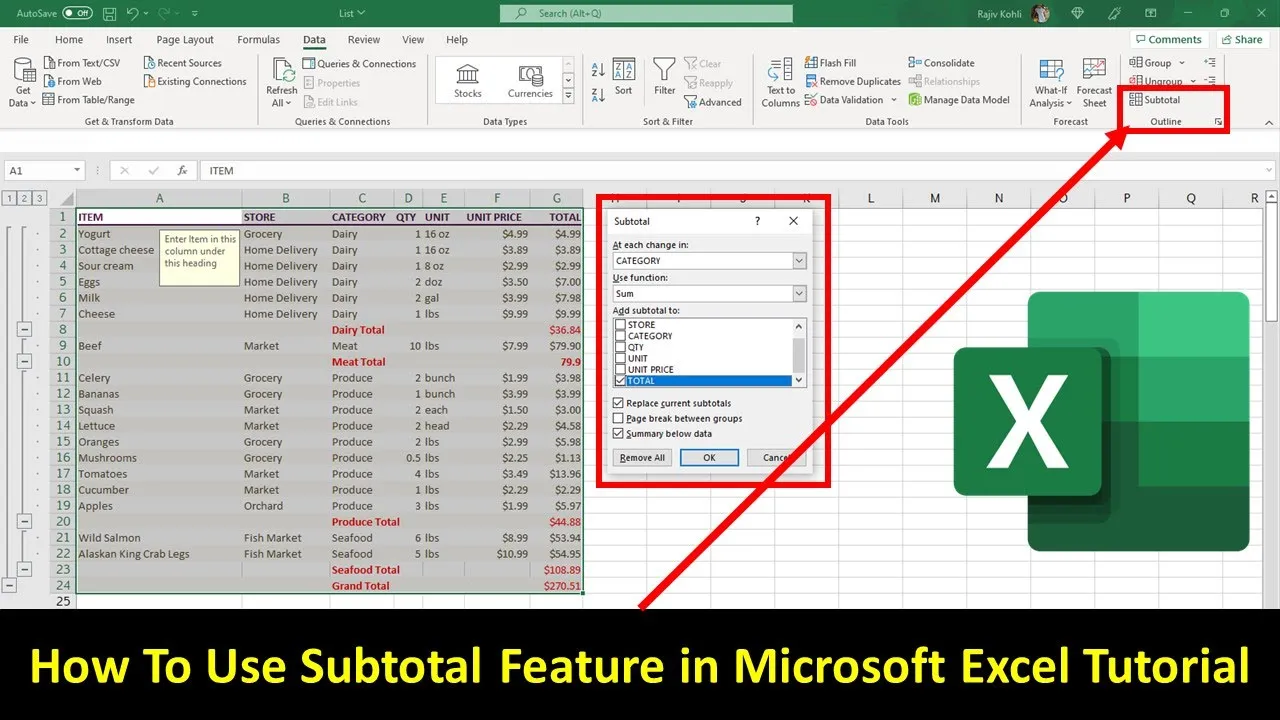Click the Save icon in title bar
1280x720 pixels.
tap(109, 13)
